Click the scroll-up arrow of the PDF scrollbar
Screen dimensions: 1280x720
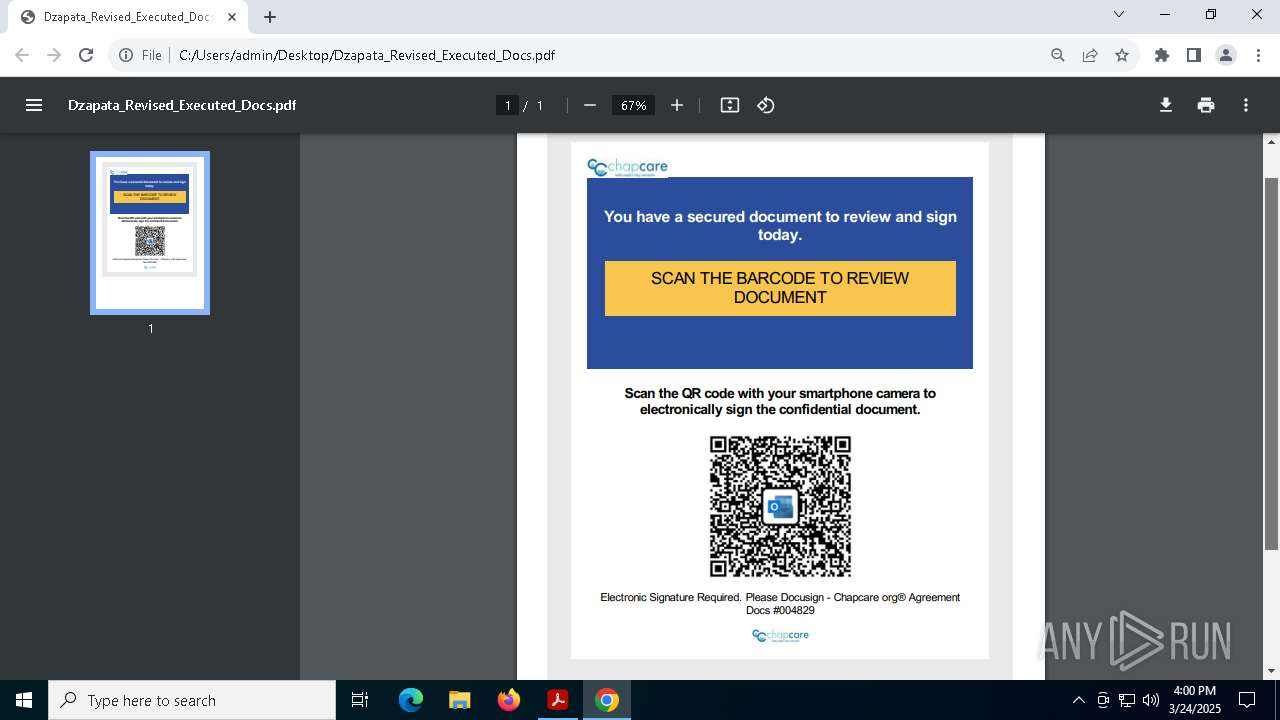tap(1271, 142)
